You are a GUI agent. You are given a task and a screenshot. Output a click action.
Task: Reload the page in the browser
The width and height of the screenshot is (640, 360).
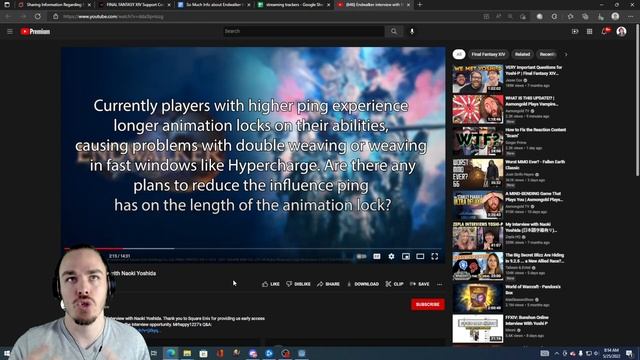click(x=38, y=16)
